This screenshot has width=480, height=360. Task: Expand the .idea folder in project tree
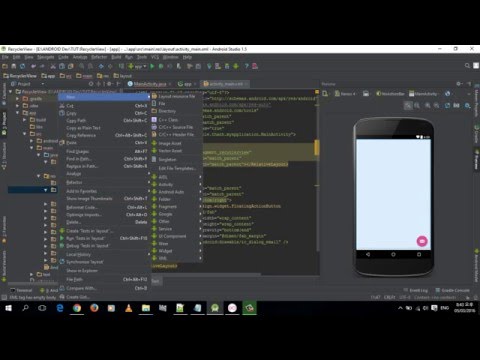click(18, 106)
